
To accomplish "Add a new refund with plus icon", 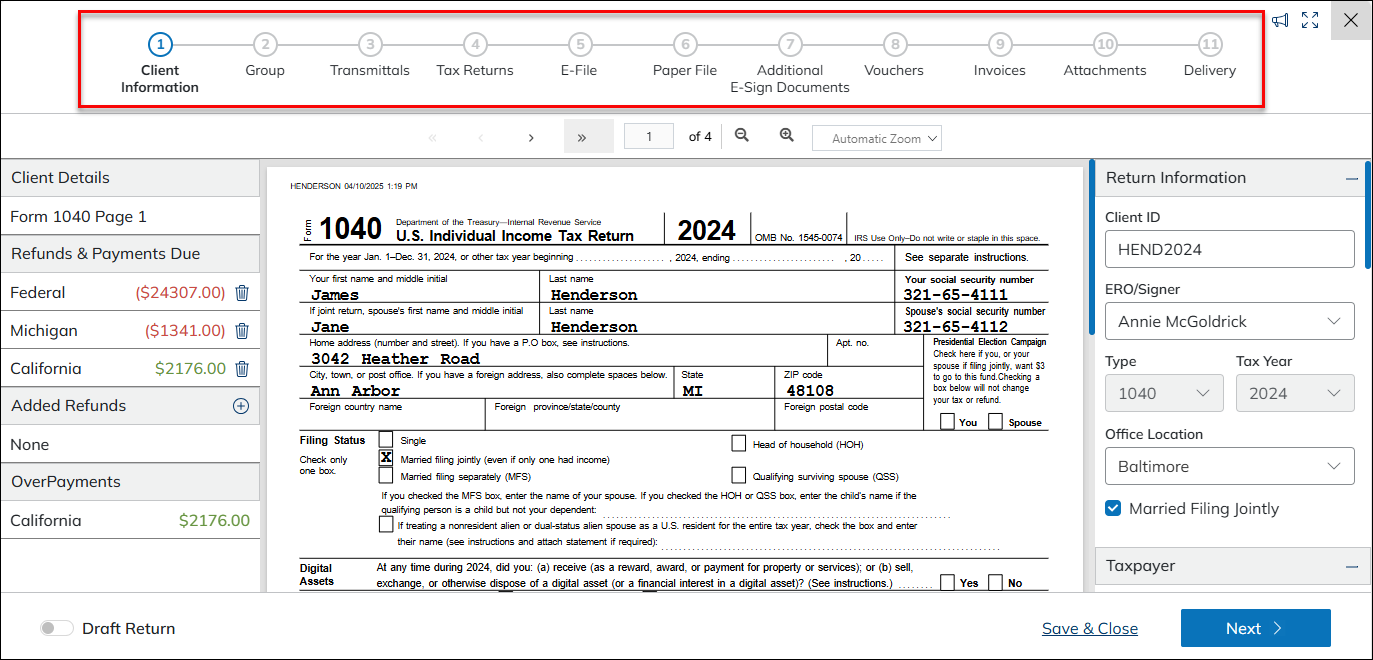I will tap(240, 406).
